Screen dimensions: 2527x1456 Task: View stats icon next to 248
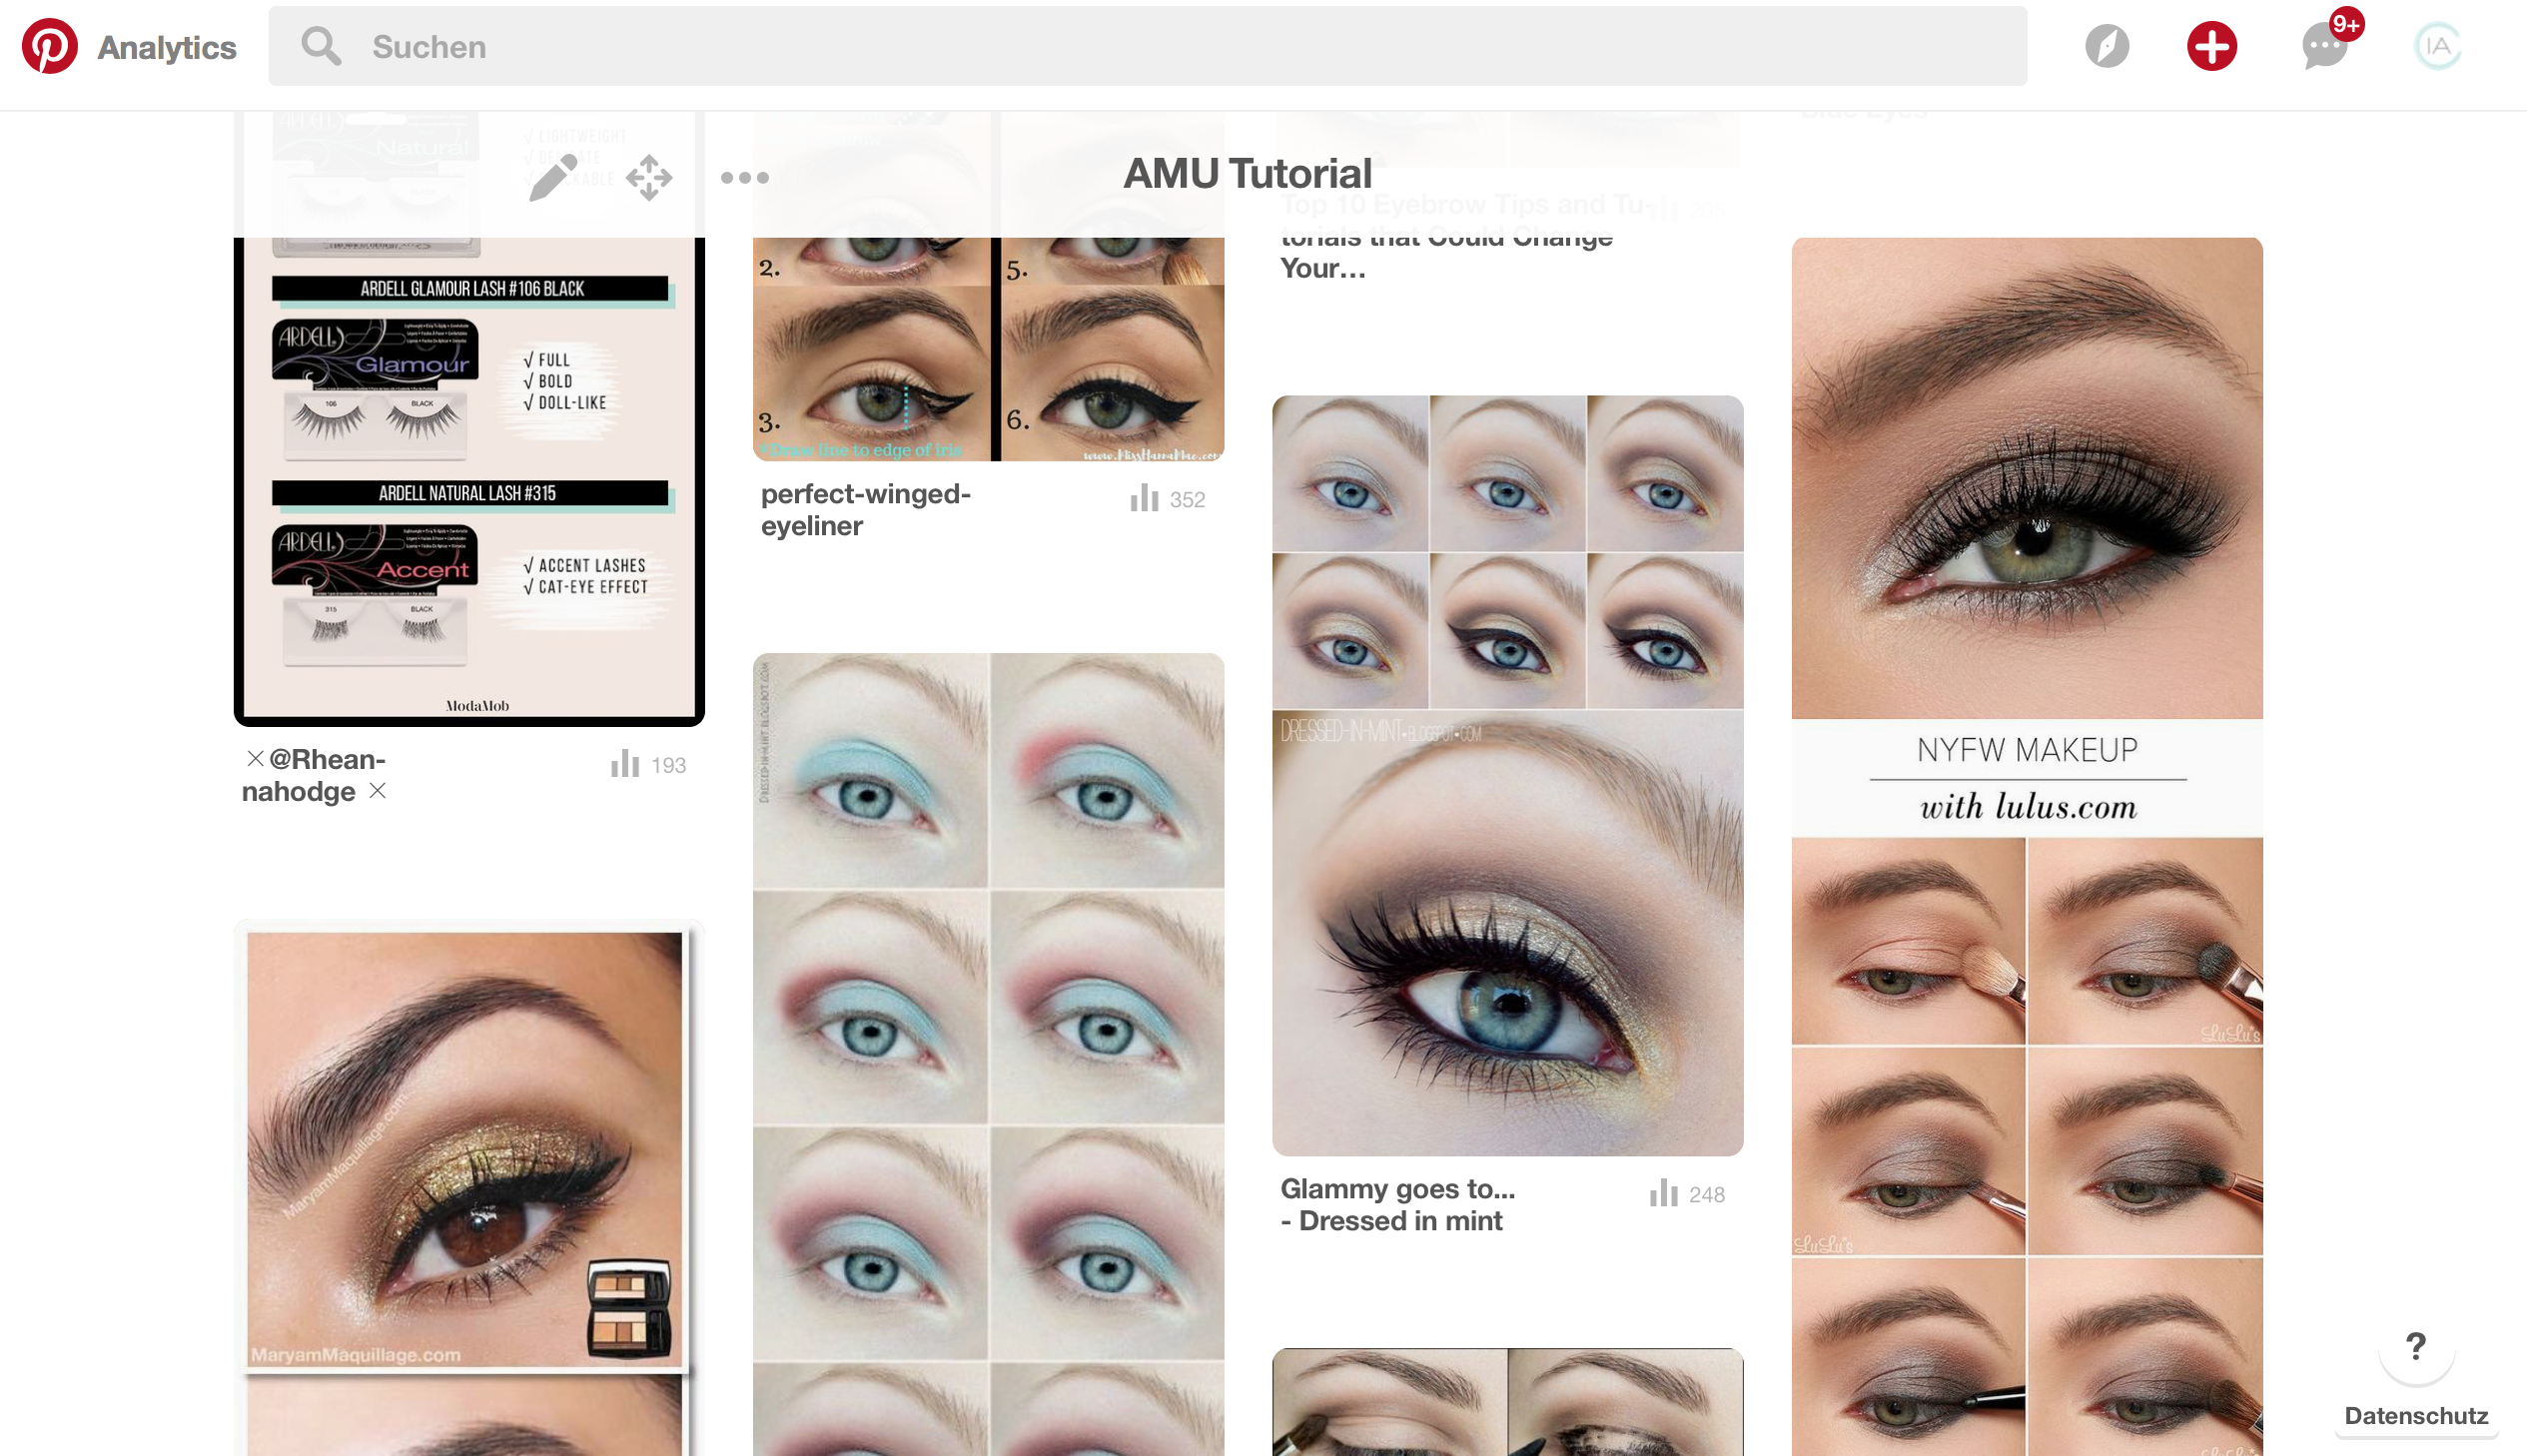[1663, 1193]
